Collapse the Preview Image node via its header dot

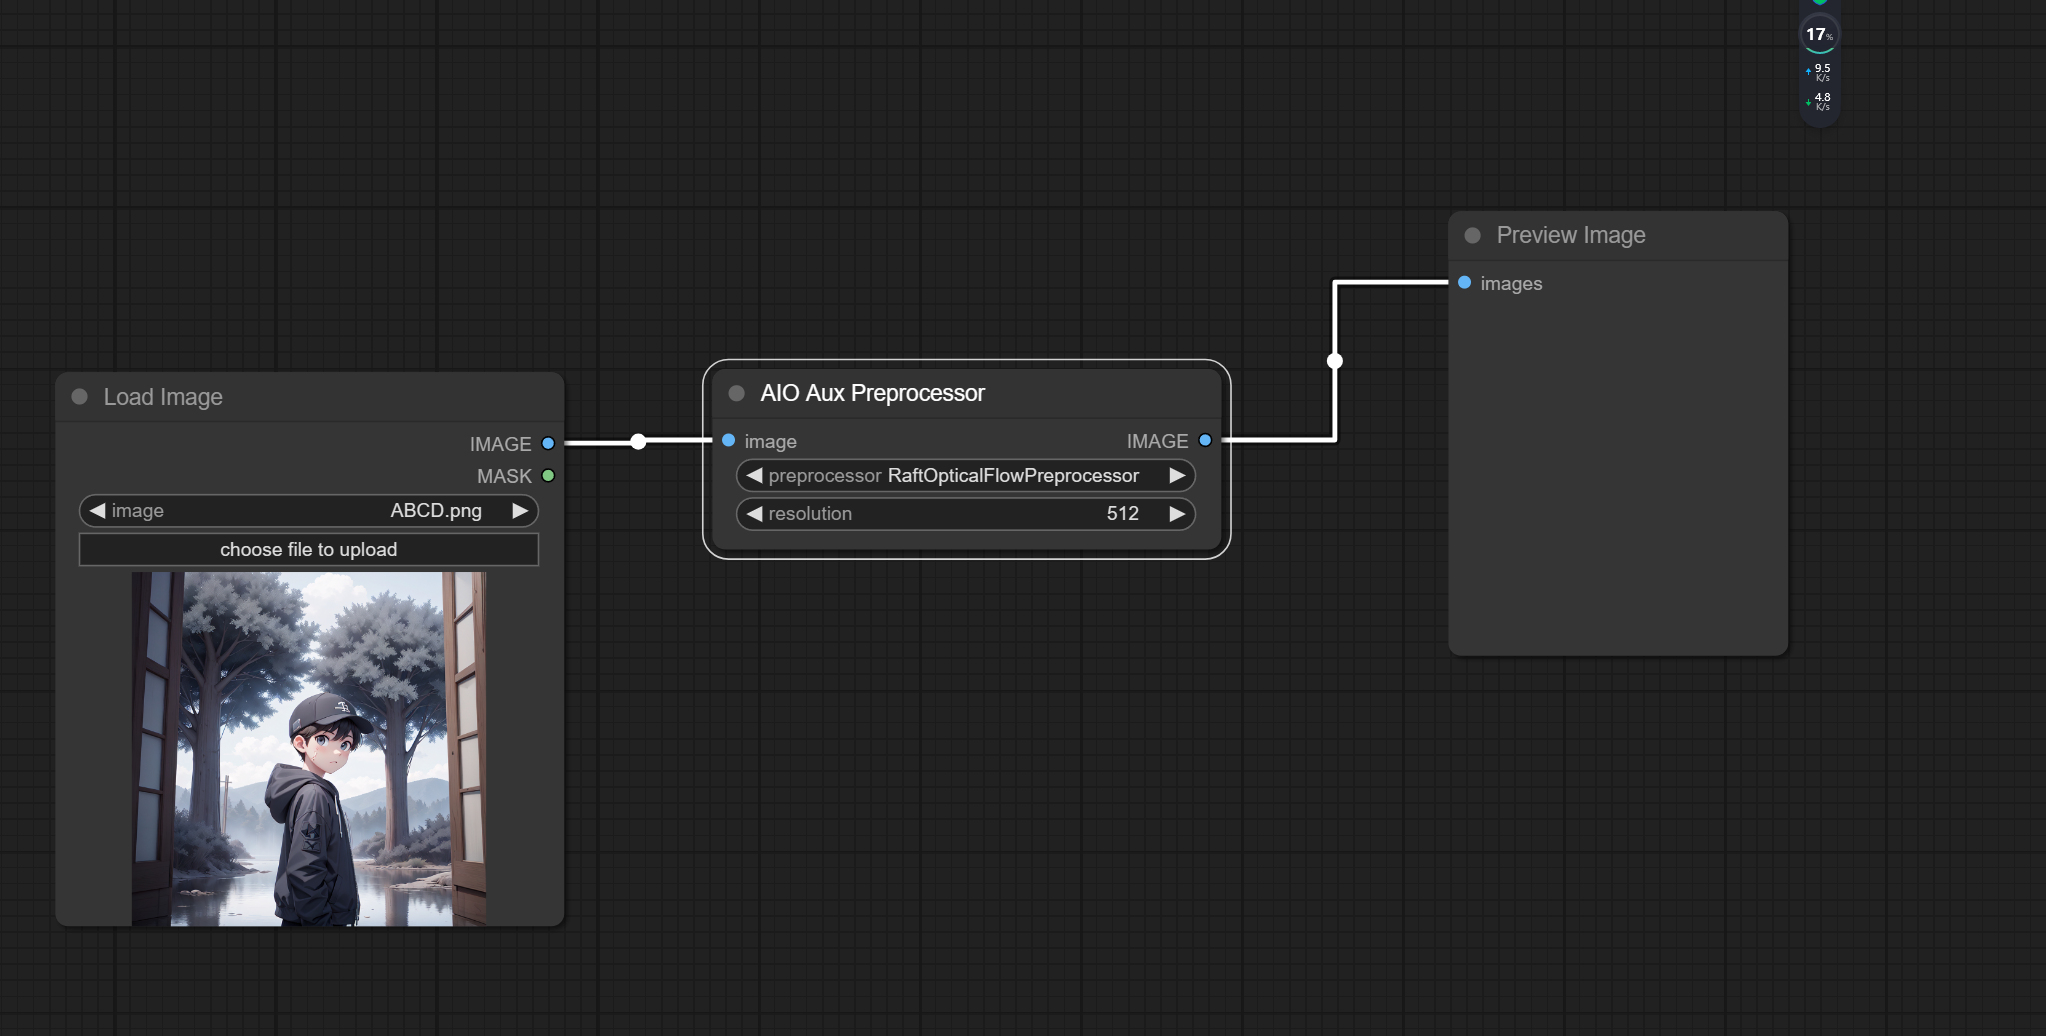(1470, 234)
